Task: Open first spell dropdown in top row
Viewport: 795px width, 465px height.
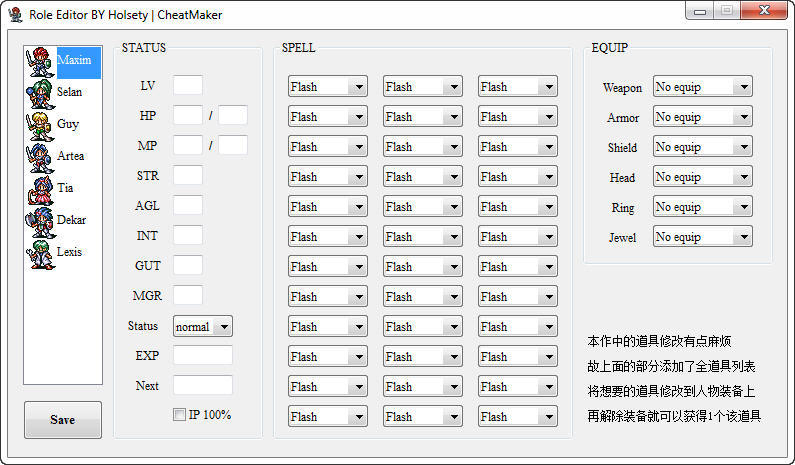Action: [x=328, y=87]
